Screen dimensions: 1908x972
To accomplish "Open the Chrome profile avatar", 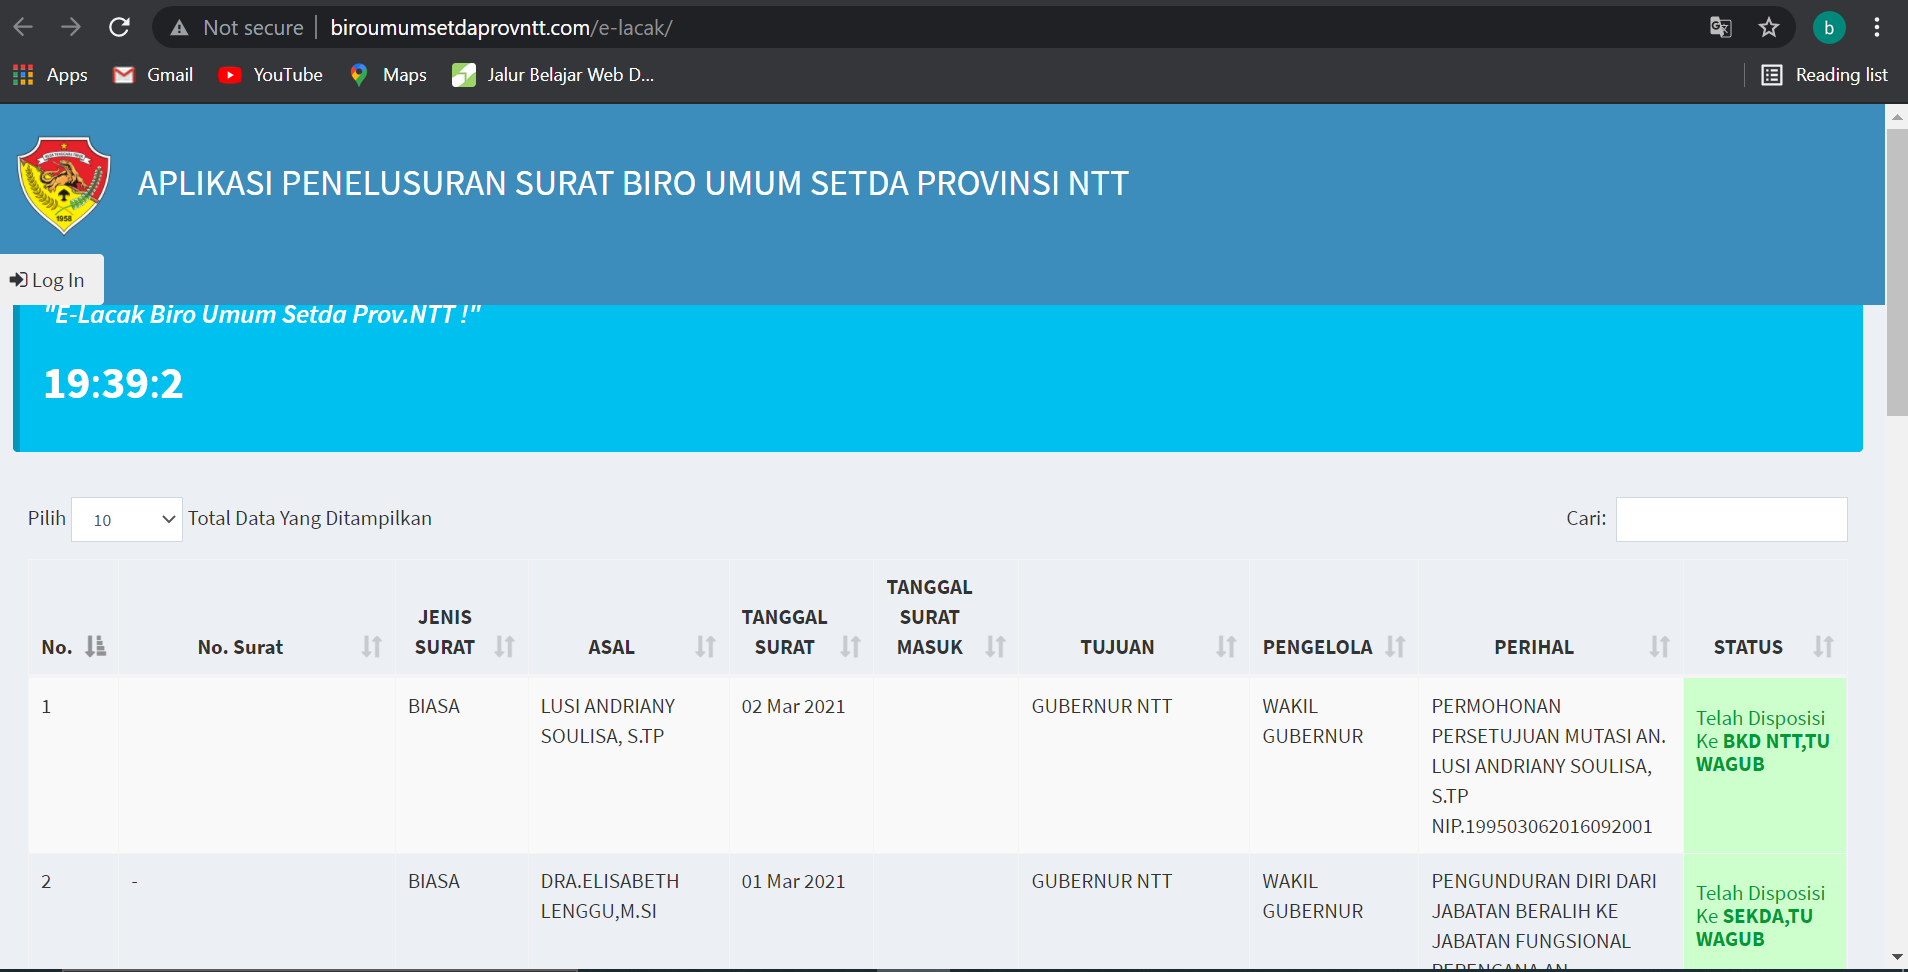I will (1828, 27).
